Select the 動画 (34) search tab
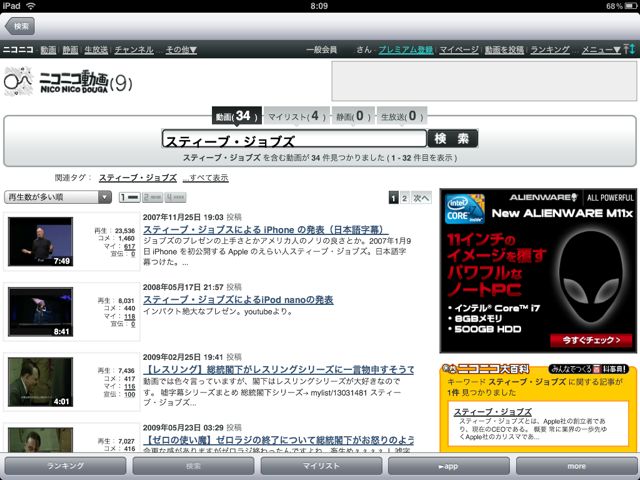The height and width of the screenshot is (480, 640). pos(237,116)
